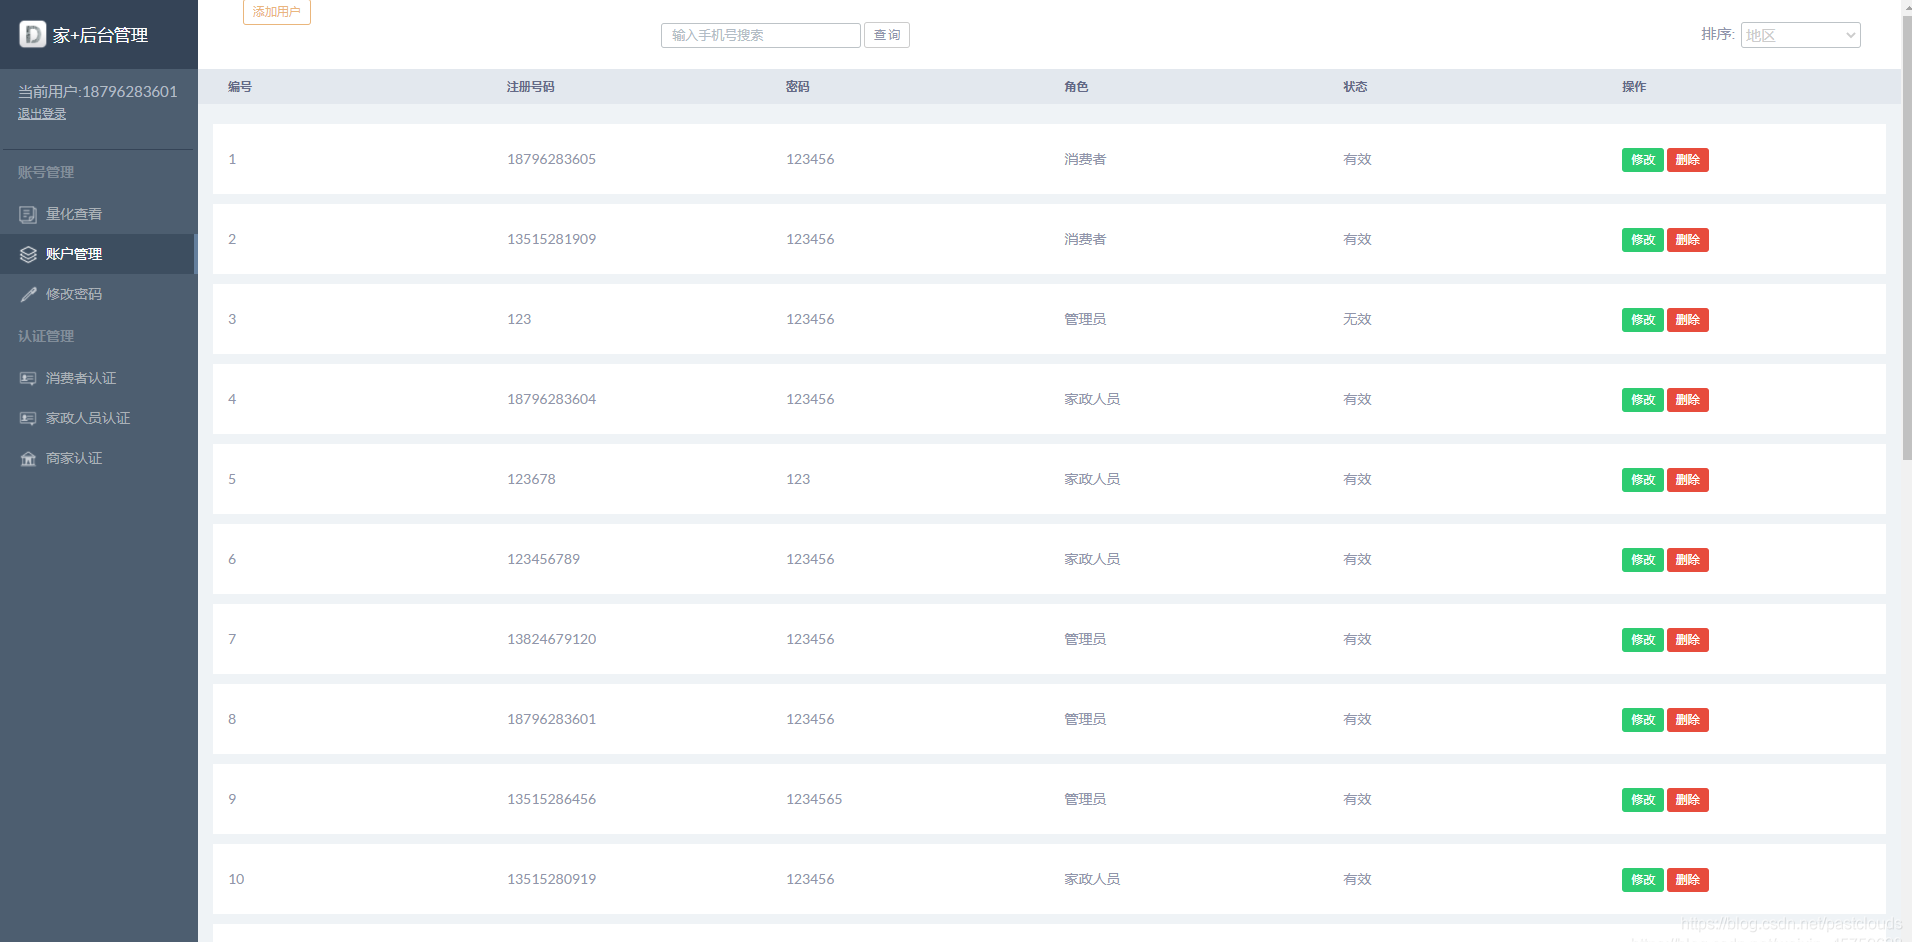Click 修改 for user 13515281909

click(x=1643, y=240)
